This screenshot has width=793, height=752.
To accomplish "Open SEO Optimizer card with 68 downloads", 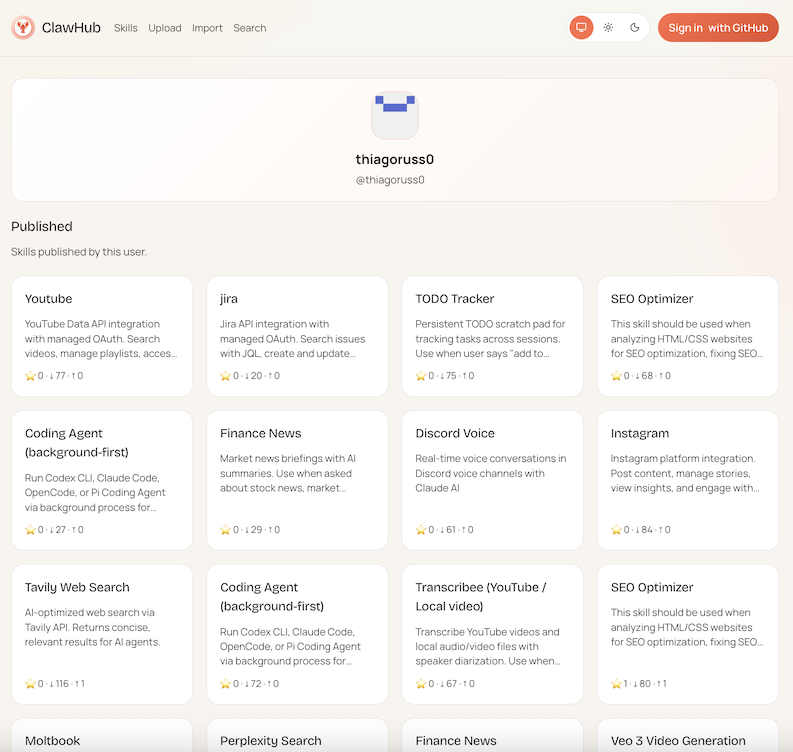I will [x=688, y=336].
